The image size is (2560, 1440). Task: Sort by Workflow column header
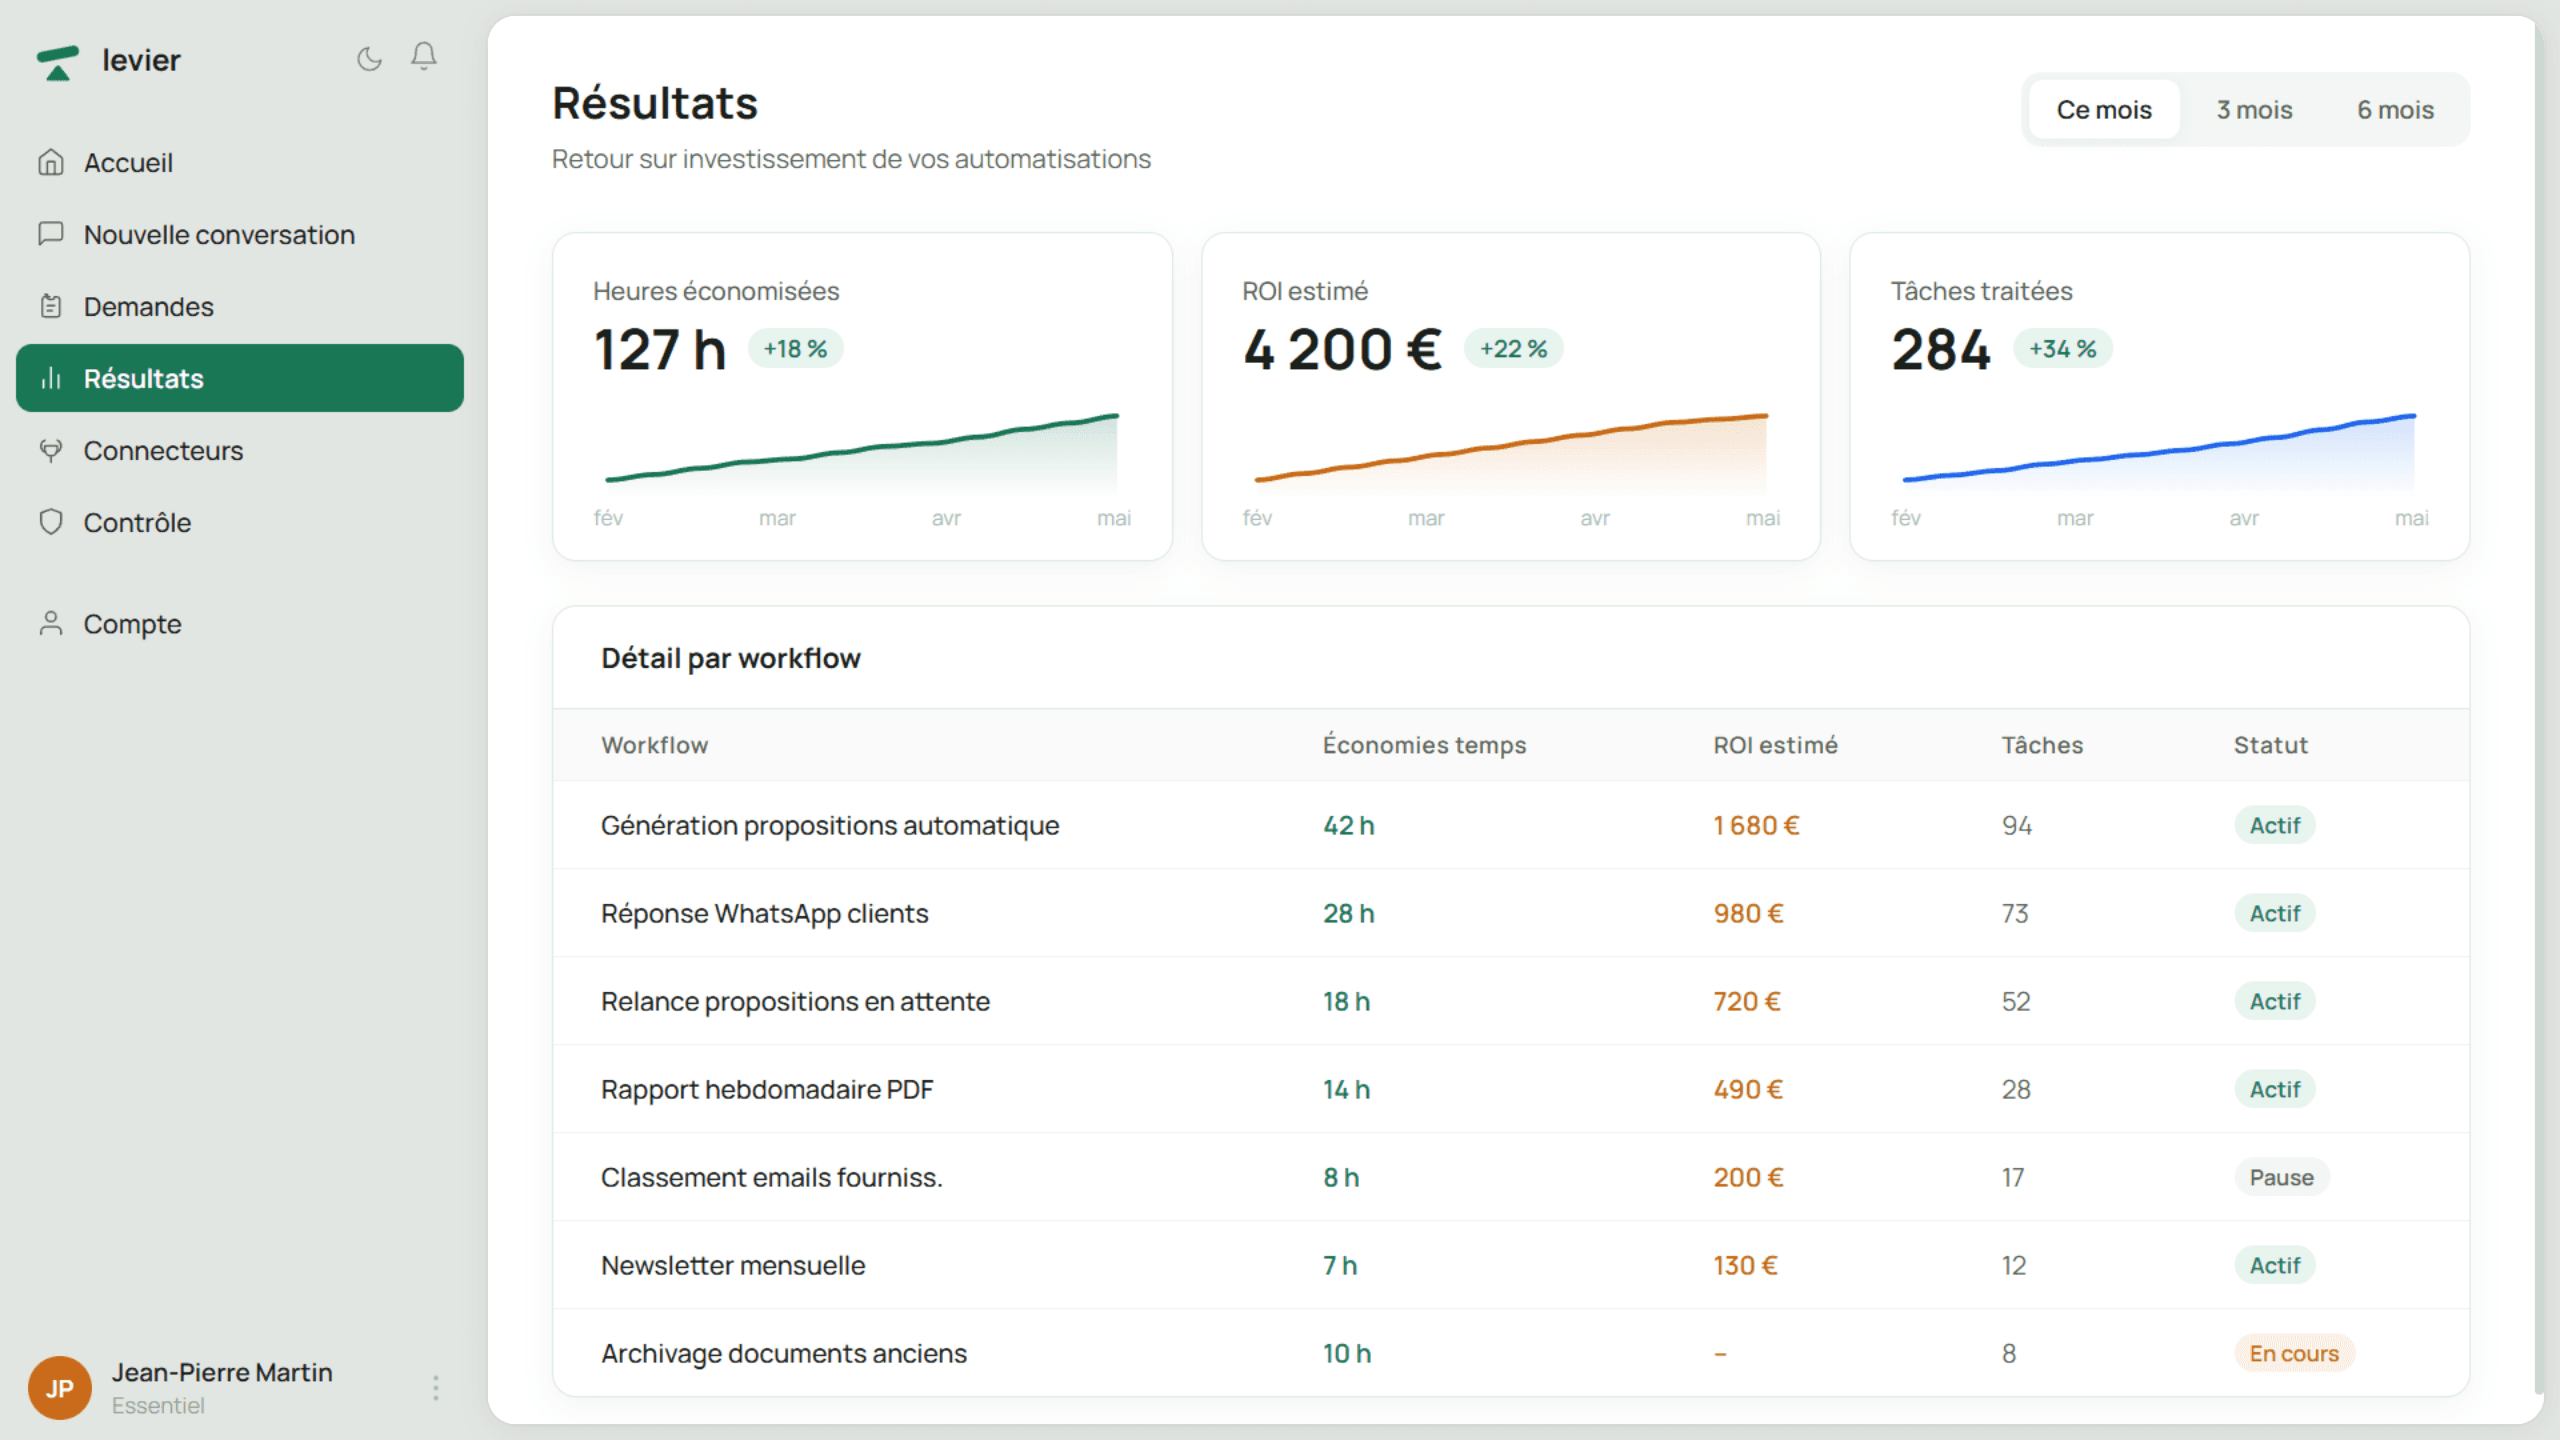(x=654, y=745)
